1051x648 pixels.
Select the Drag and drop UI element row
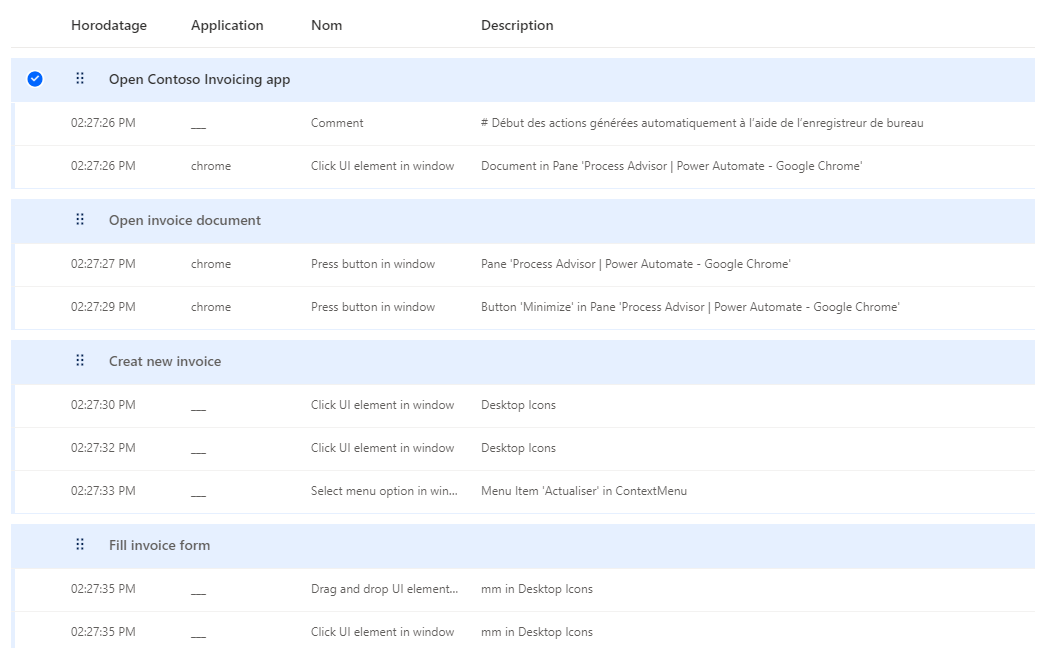pos(384,589)
